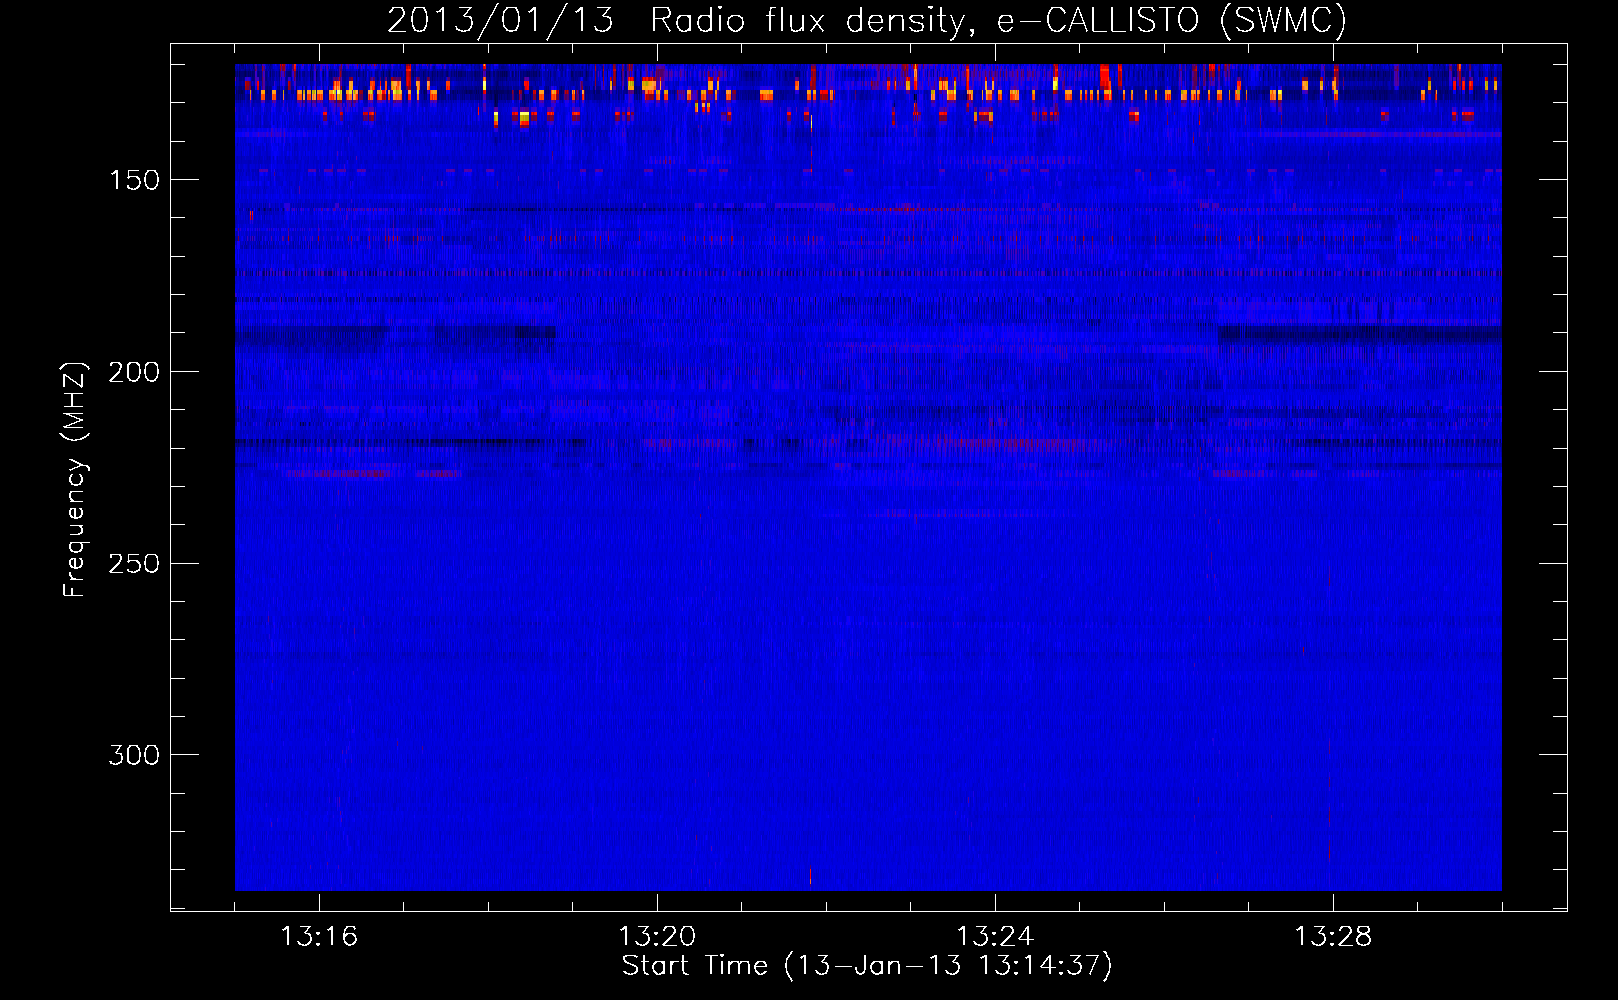Select the 300 frequency tick label
1618x1000 pixels.
[134, 755]
